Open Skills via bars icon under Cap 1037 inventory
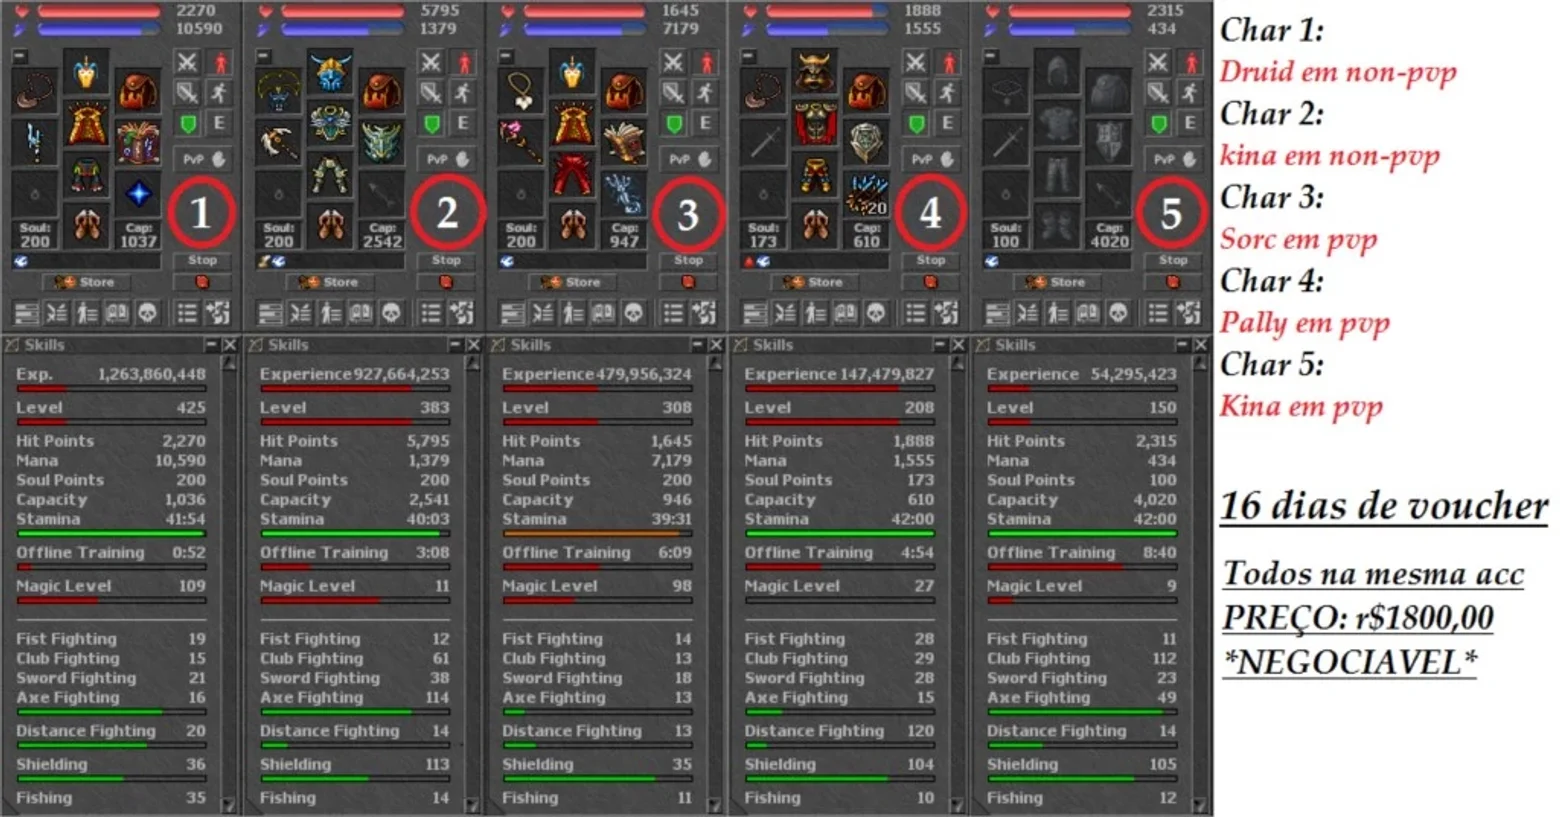 27,313
